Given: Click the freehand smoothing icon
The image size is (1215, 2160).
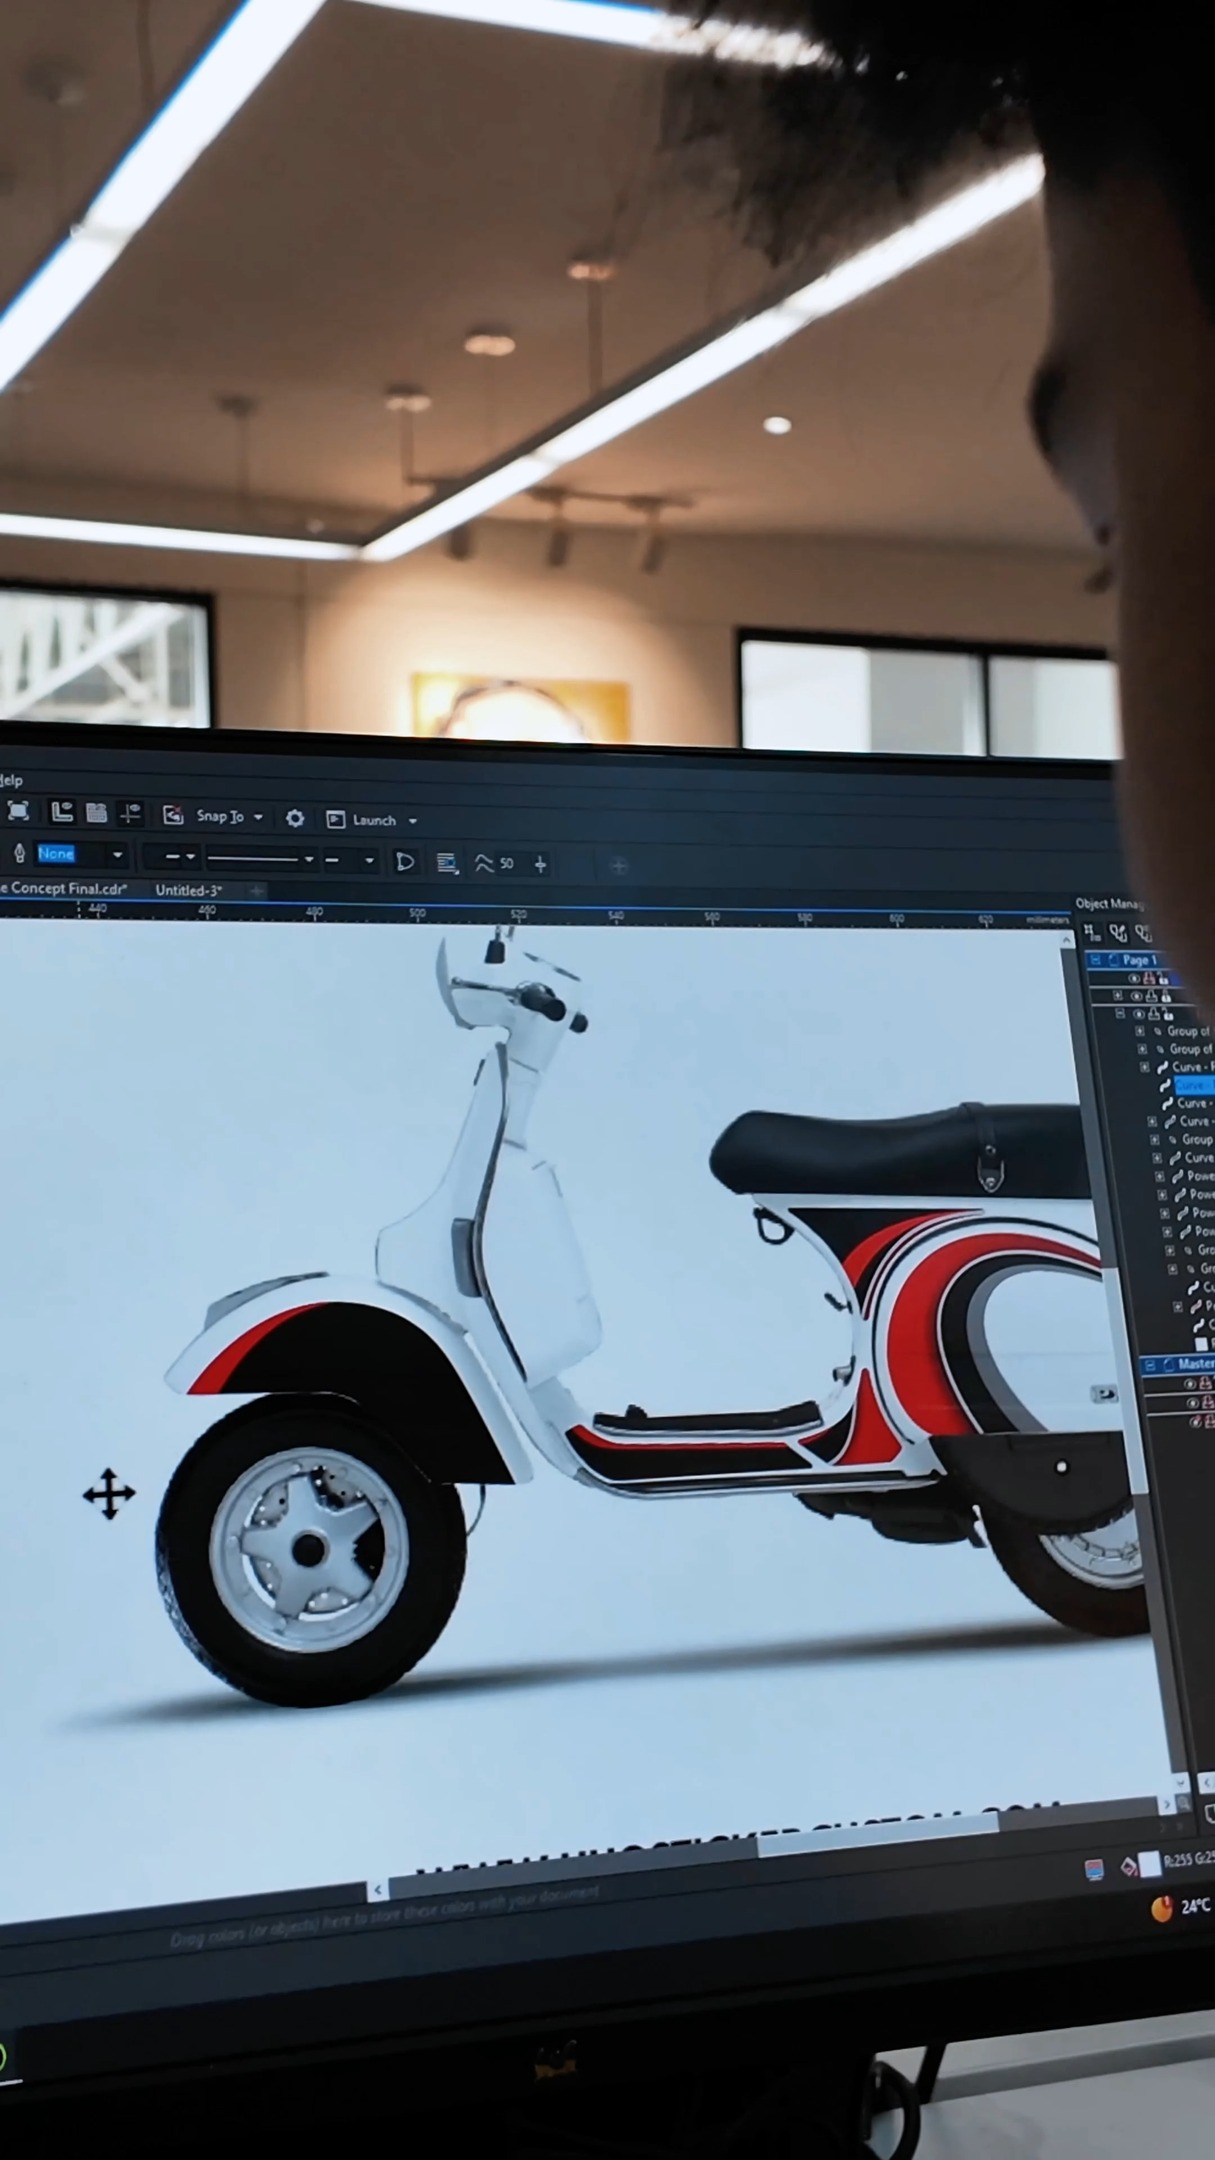Looking at the screenshot, I should (x=483, y=863).
